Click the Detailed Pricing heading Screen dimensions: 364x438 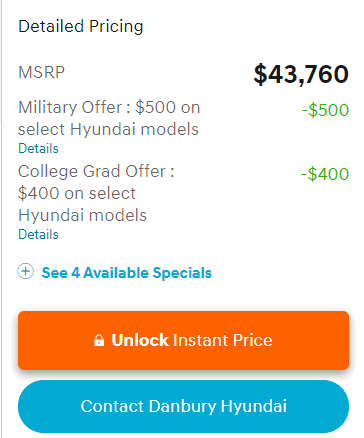(x=81, y=26)
